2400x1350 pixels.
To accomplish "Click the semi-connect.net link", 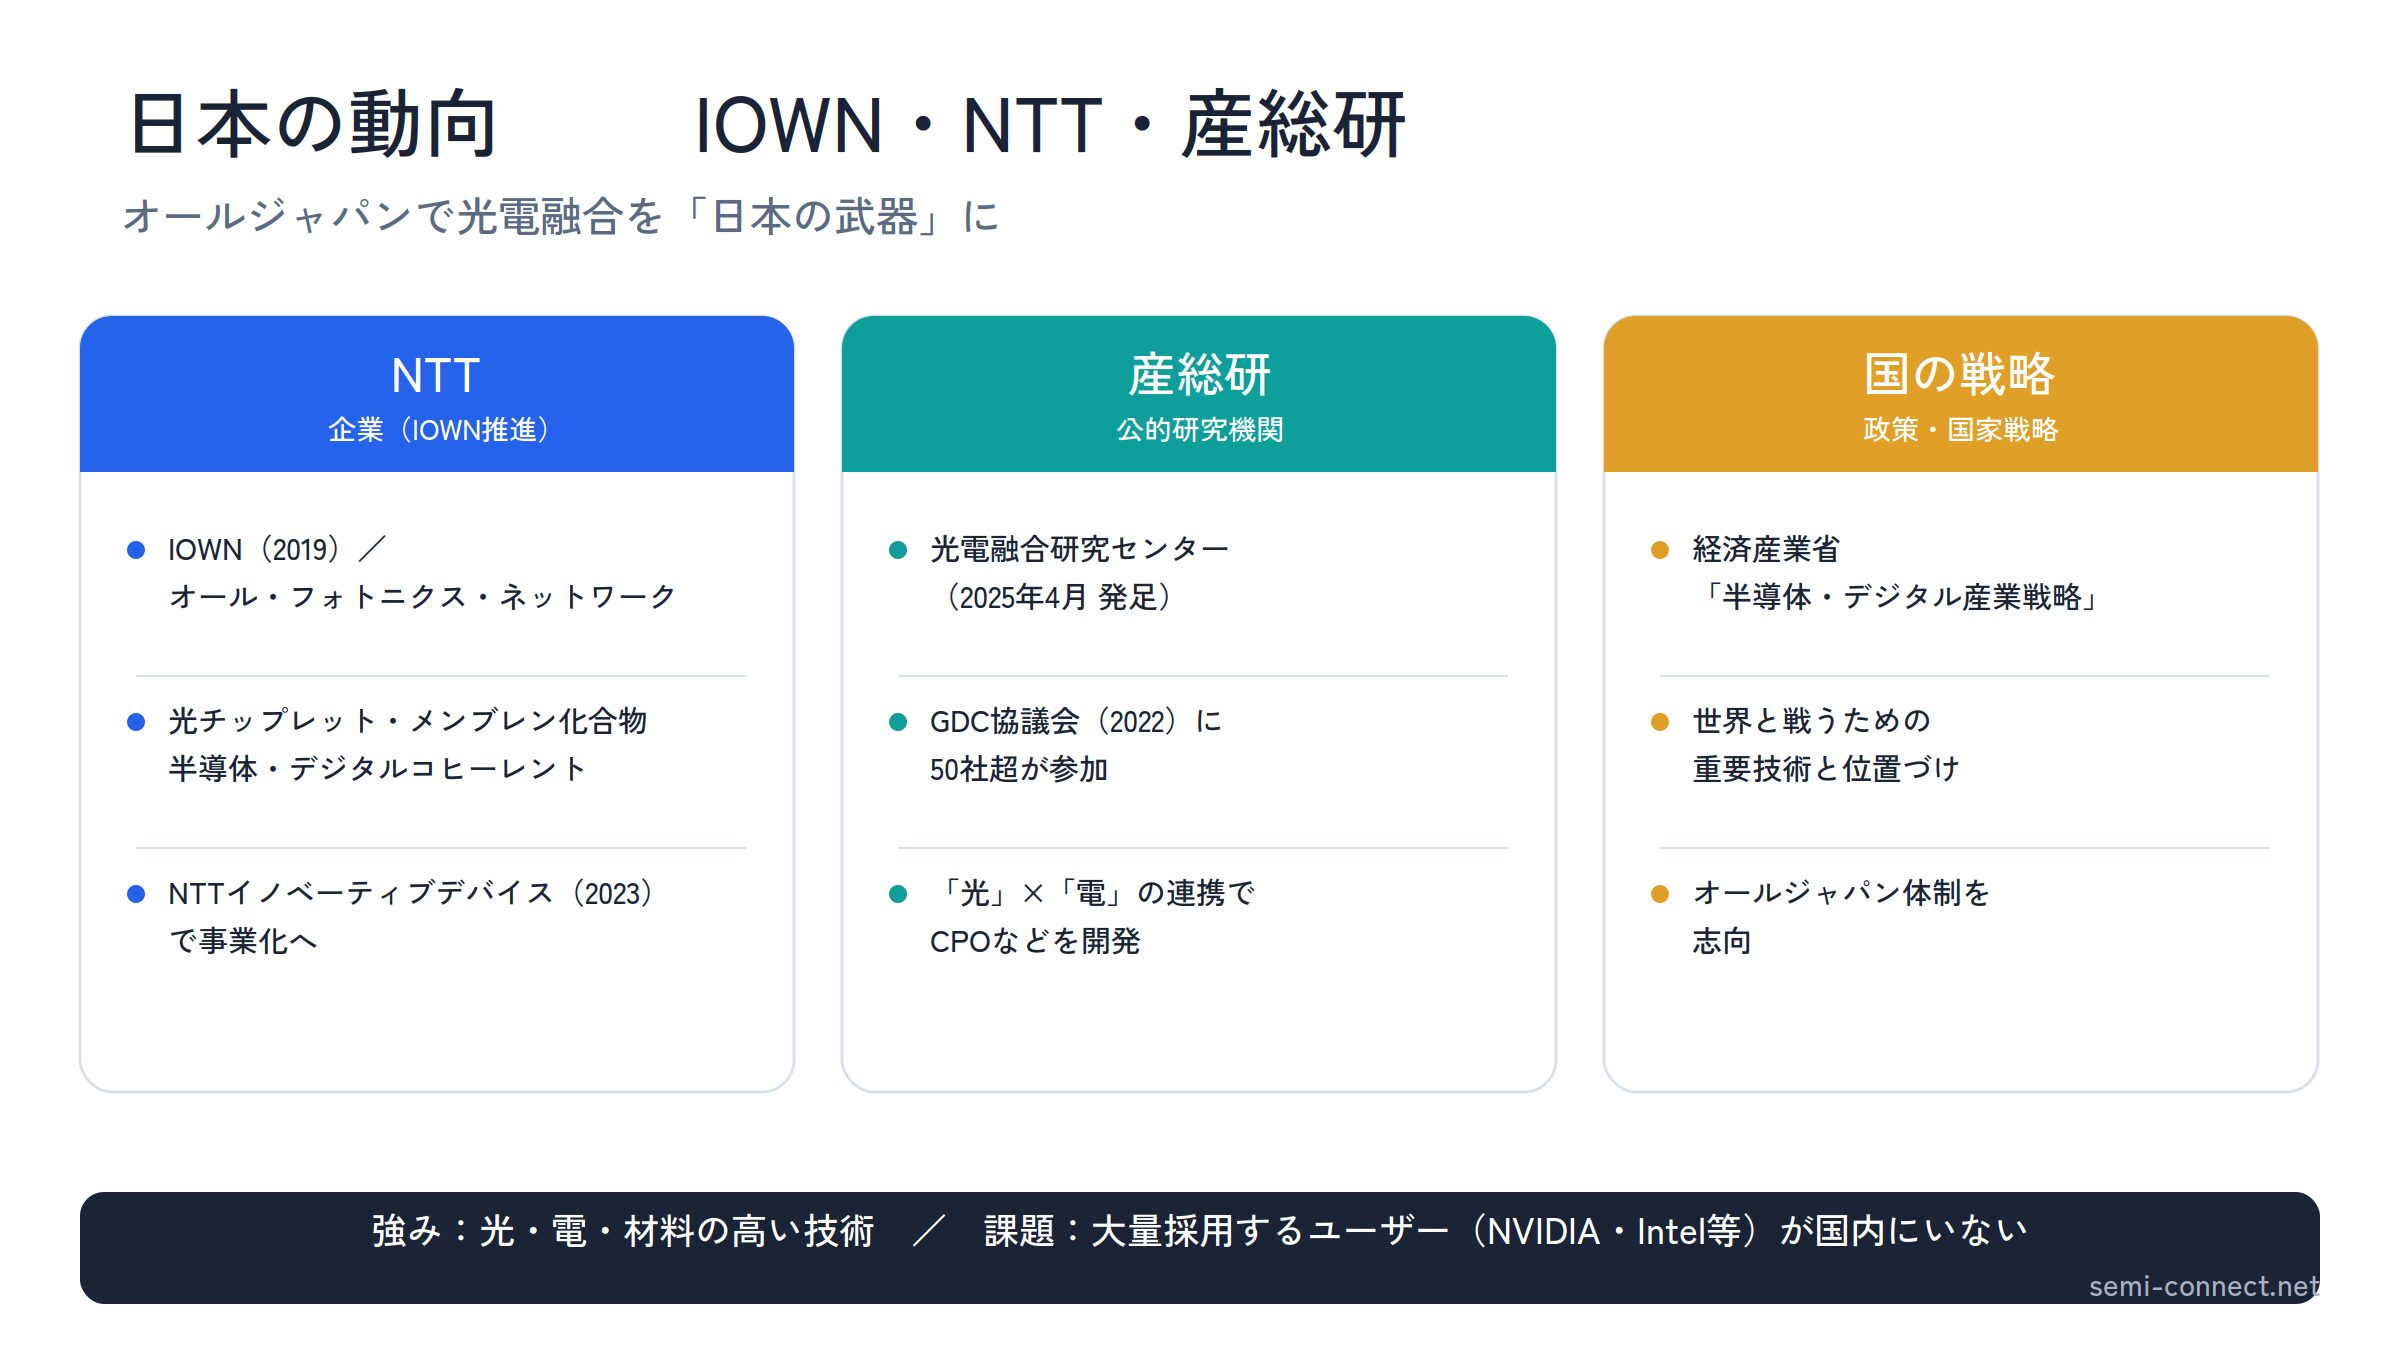I will point(2204,1286).
